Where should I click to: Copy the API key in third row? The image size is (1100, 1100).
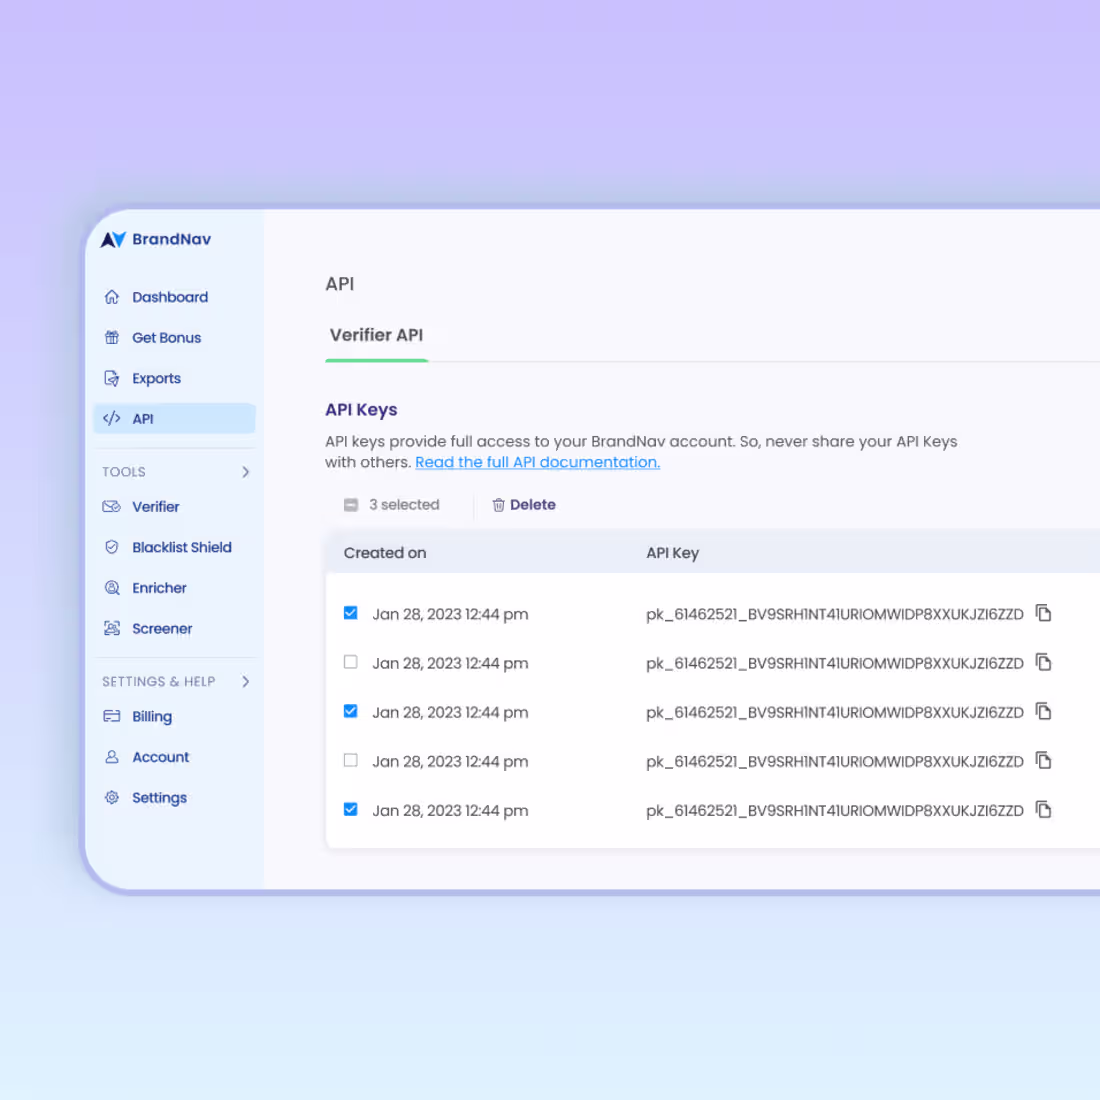(x=1043, y=711)
